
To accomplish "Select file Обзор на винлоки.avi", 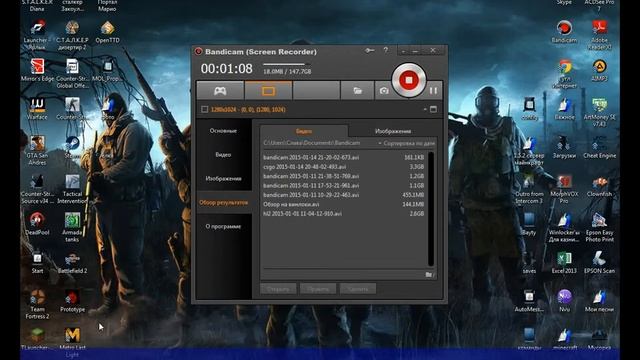I will (x=344, y=204).
